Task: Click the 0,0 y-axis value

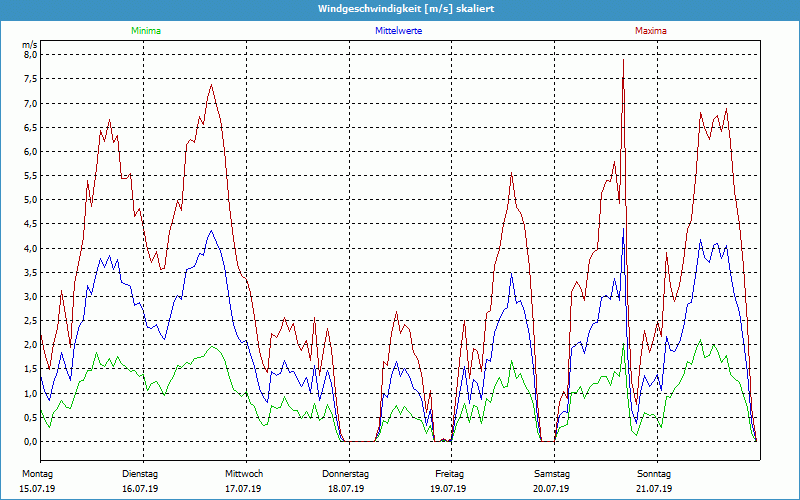Action: (x=31, y=442)
